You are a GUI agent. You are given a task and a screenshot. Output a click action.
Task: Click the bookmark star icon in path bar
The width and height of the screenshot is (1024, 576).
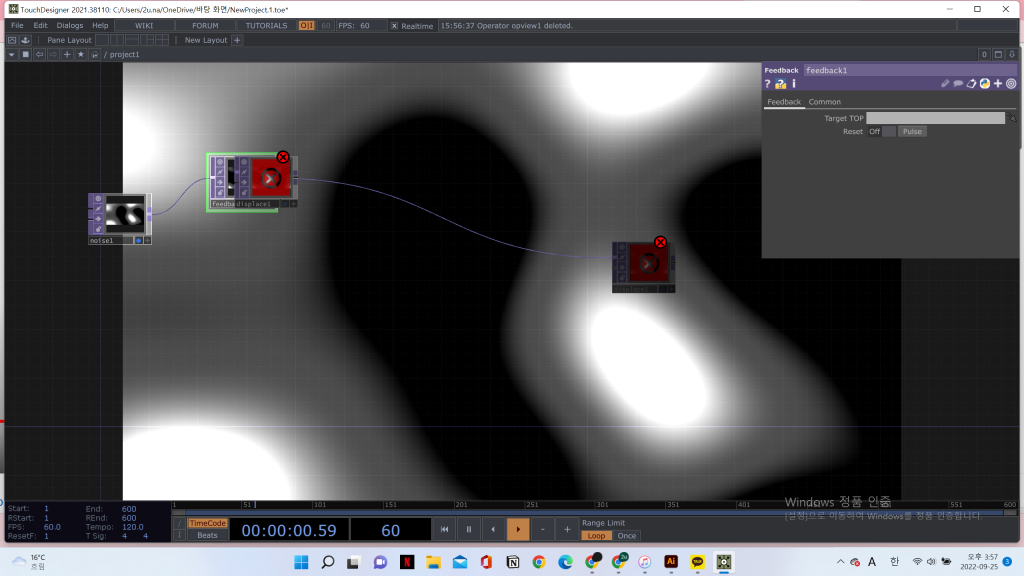coord(80,54)
